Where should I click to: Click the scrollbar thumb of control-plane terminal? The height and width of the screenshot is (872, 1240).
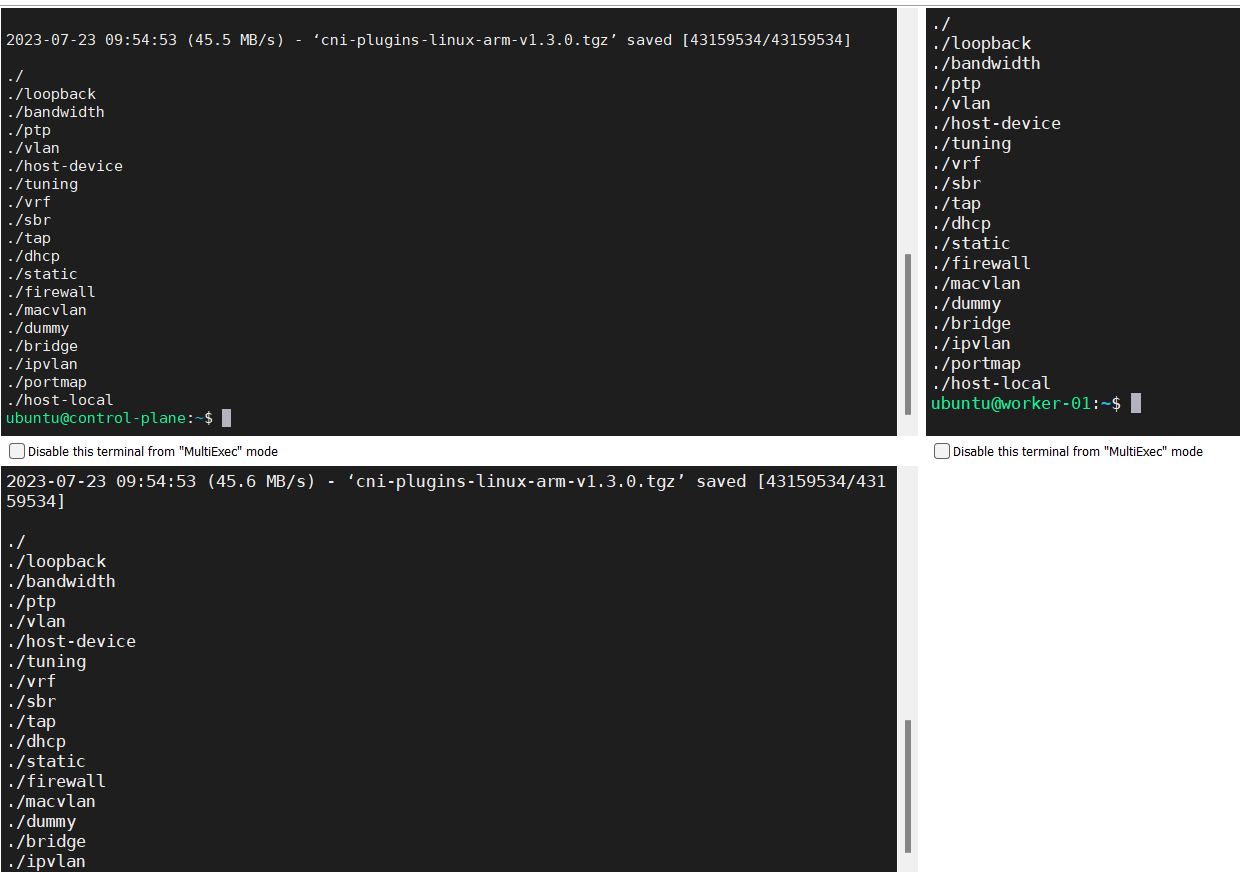908,333
